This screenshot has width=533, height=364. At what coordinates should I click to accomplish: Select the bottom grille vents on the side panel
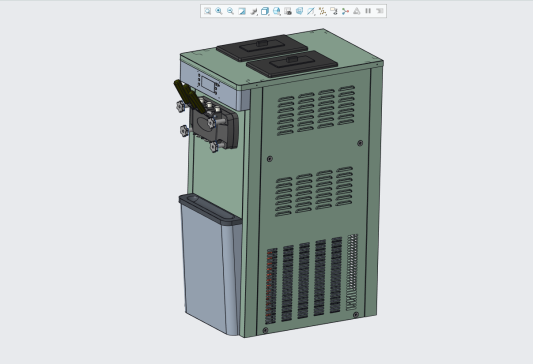tap(311, 279)
